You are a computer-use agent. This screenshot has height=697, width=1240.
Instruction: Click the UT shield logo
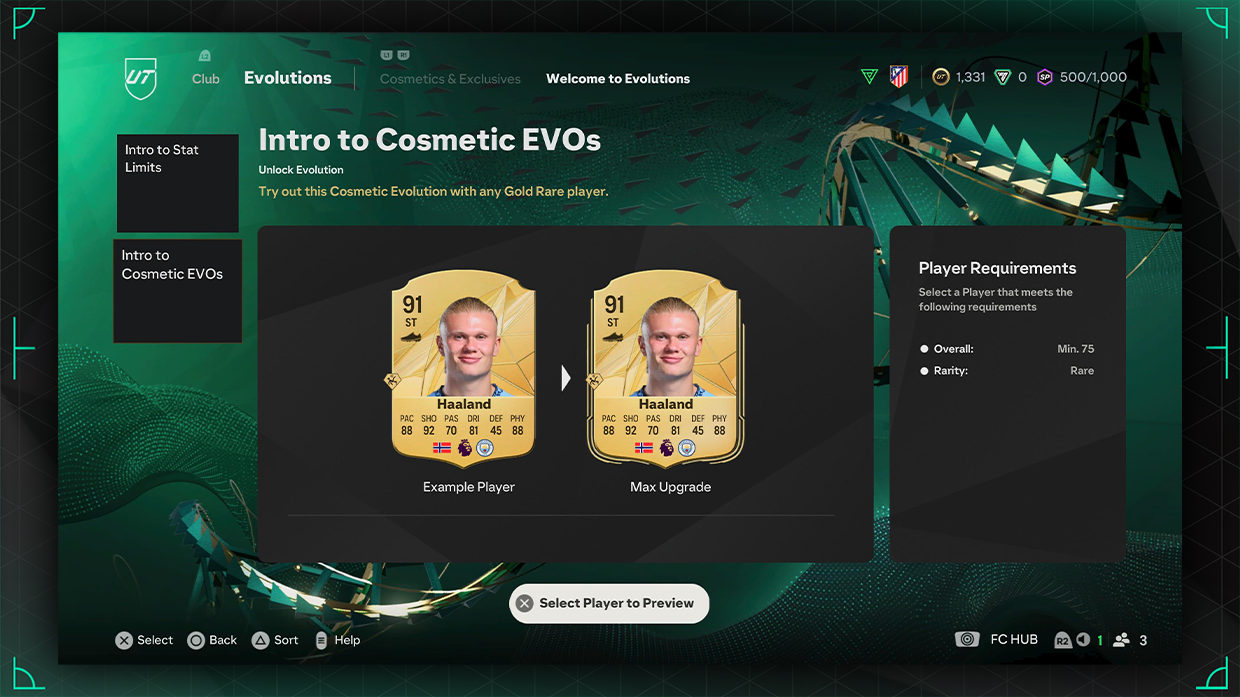pyautogui.click(x=140, y=78)
